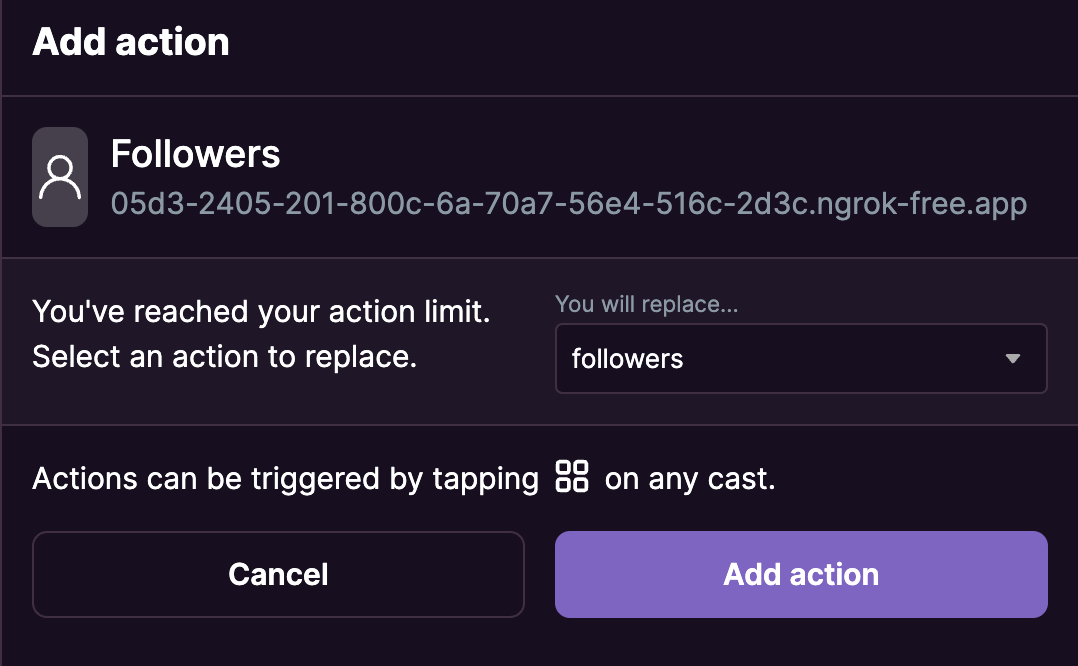Select the "followers" value text in dropdown
Screen dimensions: 1078x666
tap(627, 359)
